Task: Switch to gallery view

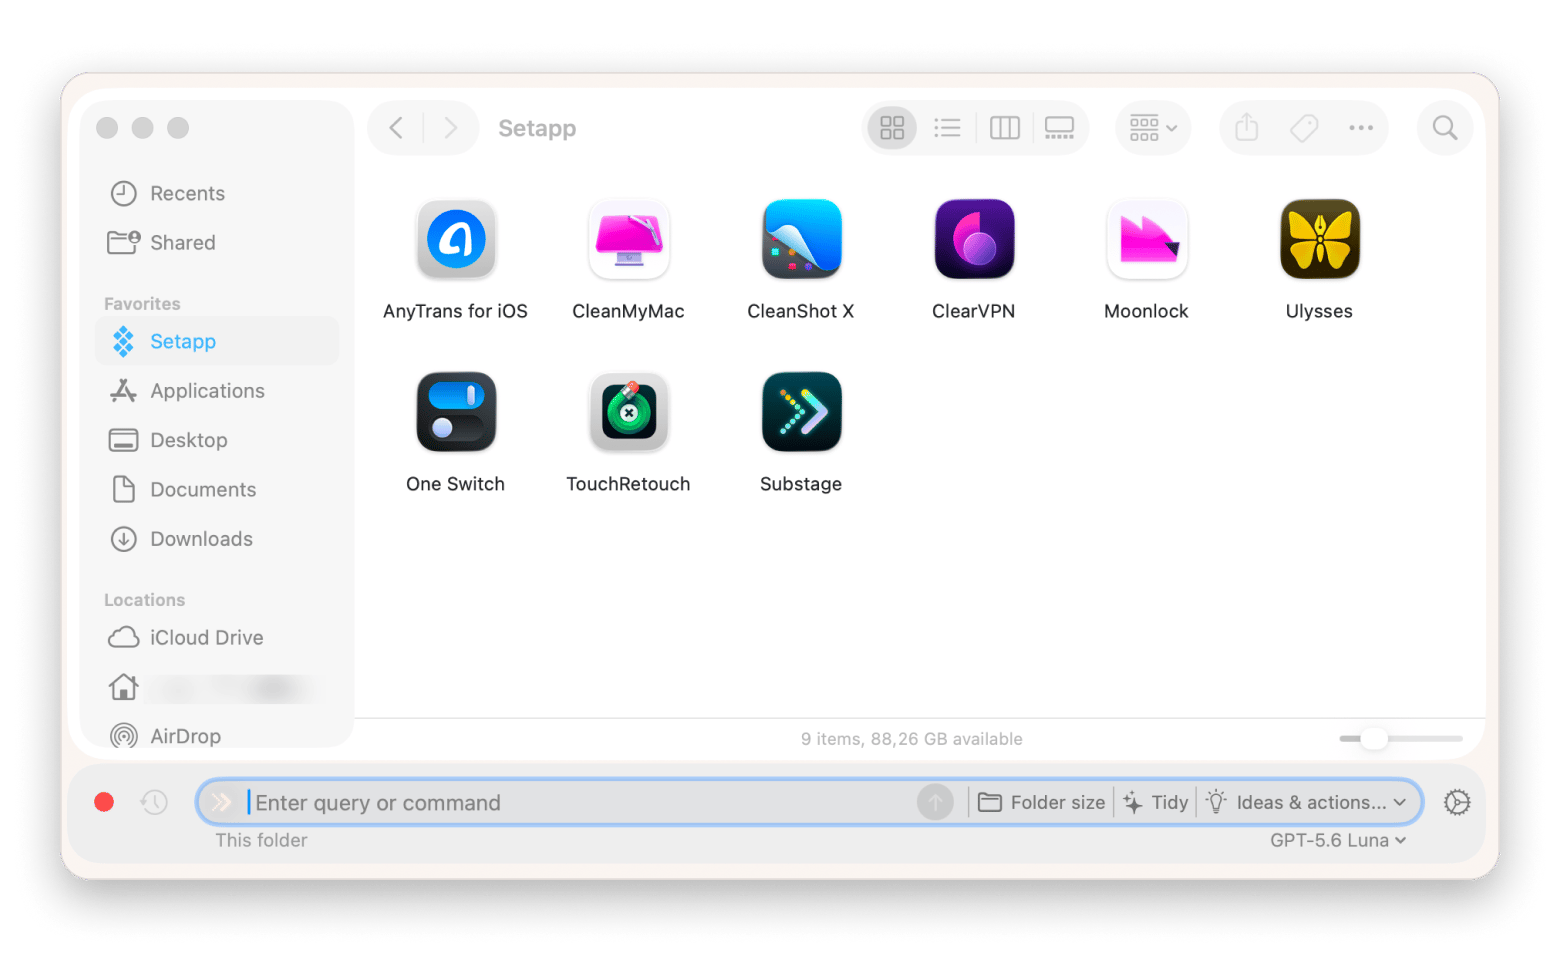Action: point(1059,128)
